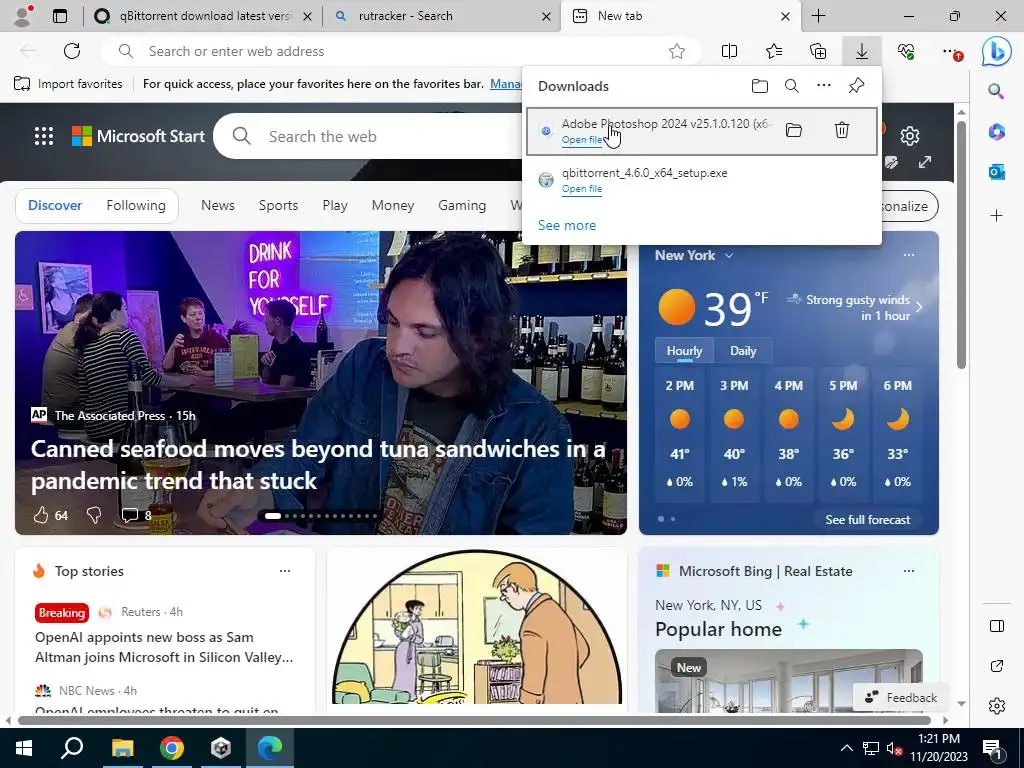Open OpenAI appoints new boss headline
The image size is (1024, 768).
164,647
